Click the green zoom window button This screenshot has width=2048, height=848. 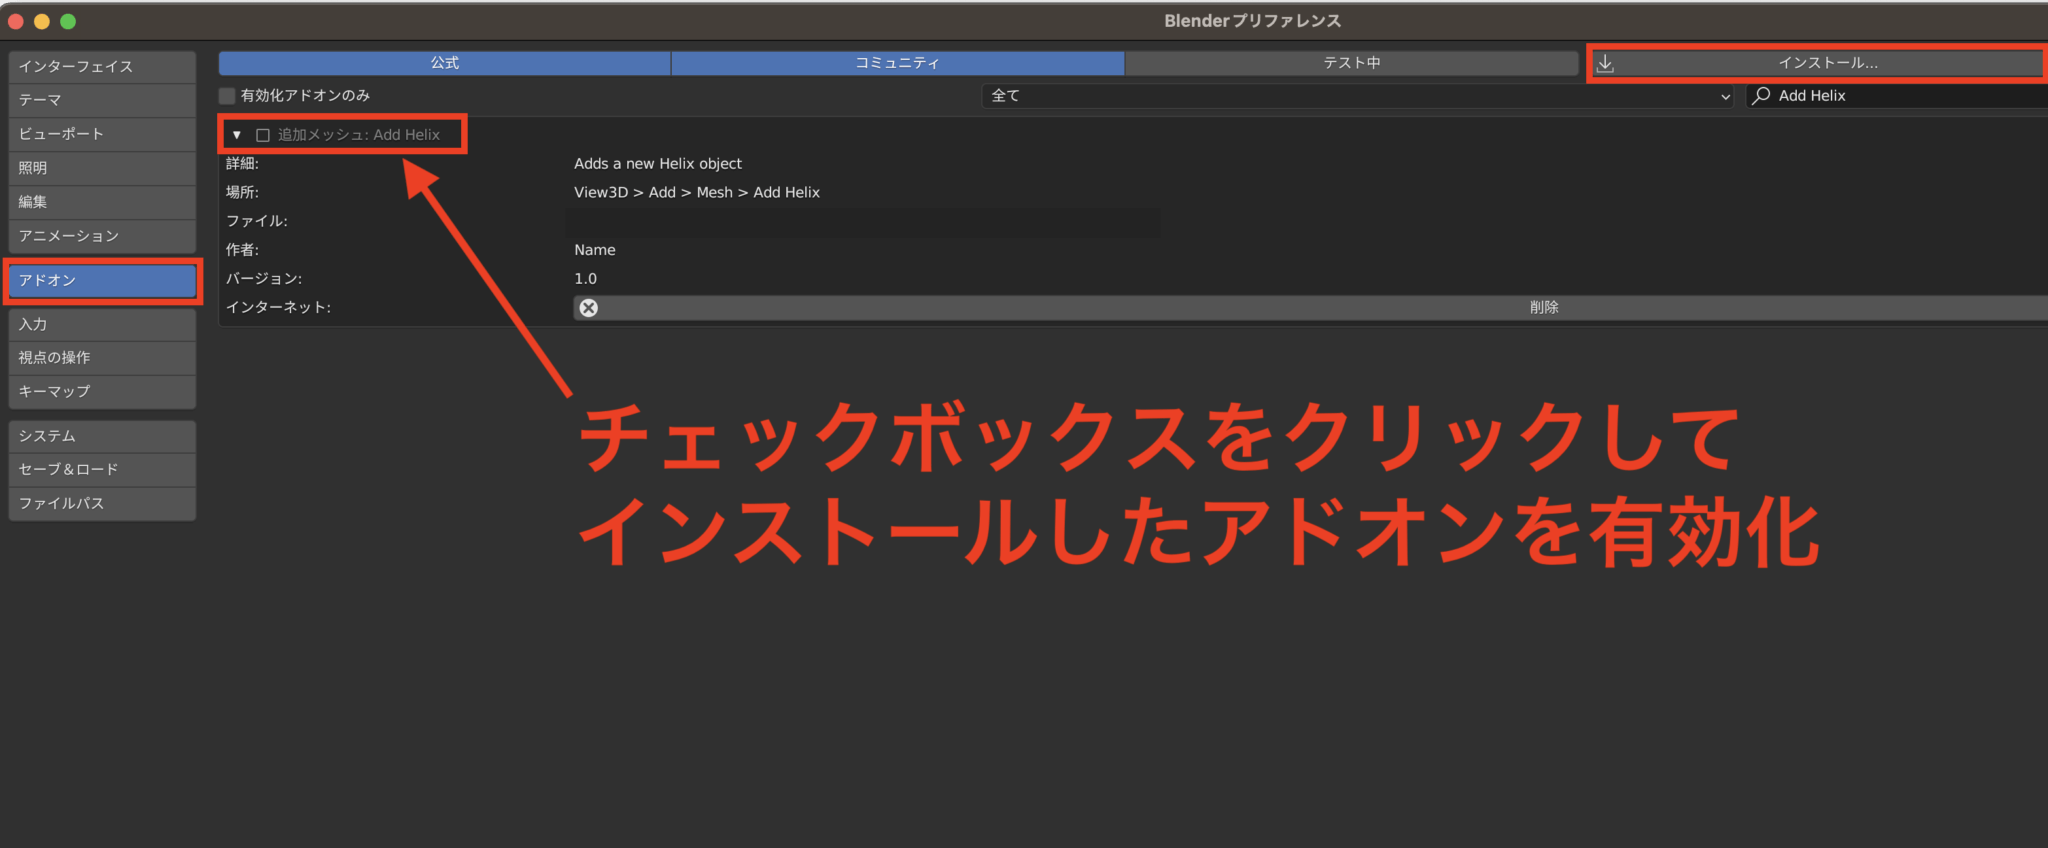click(x=68, y=21)
